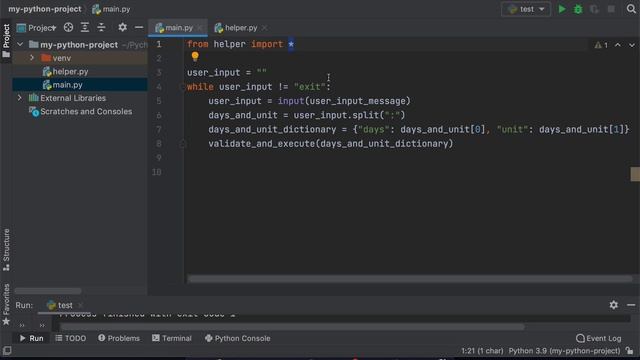Image resolution: width=640 pixels, height=360 pixels.
Task: Click the Run output horizontal scrollbar
Action: click(292, 327)
